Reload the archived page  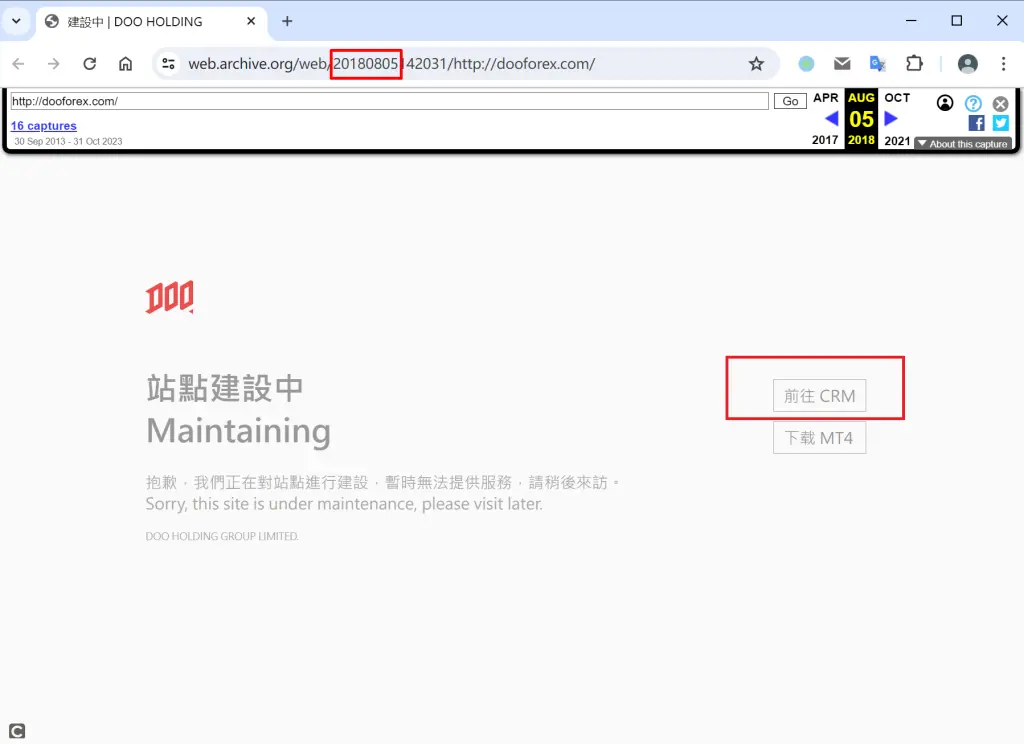(x=89, y=63)
